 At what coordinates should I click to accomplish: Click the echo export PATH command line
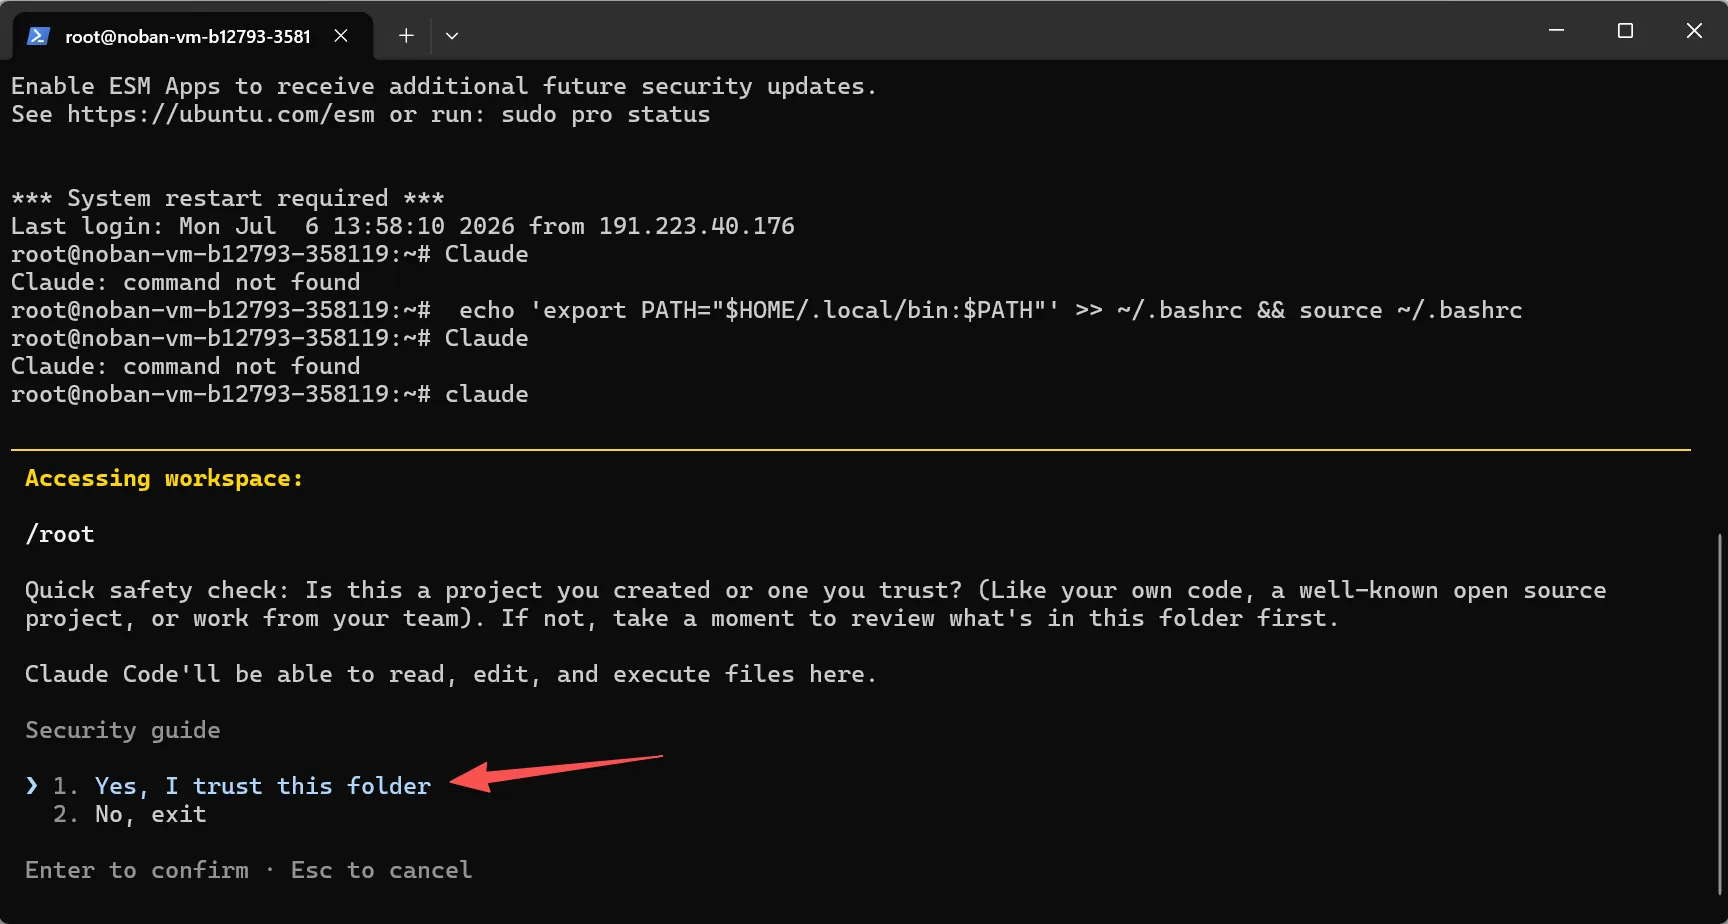coord(990,310)
